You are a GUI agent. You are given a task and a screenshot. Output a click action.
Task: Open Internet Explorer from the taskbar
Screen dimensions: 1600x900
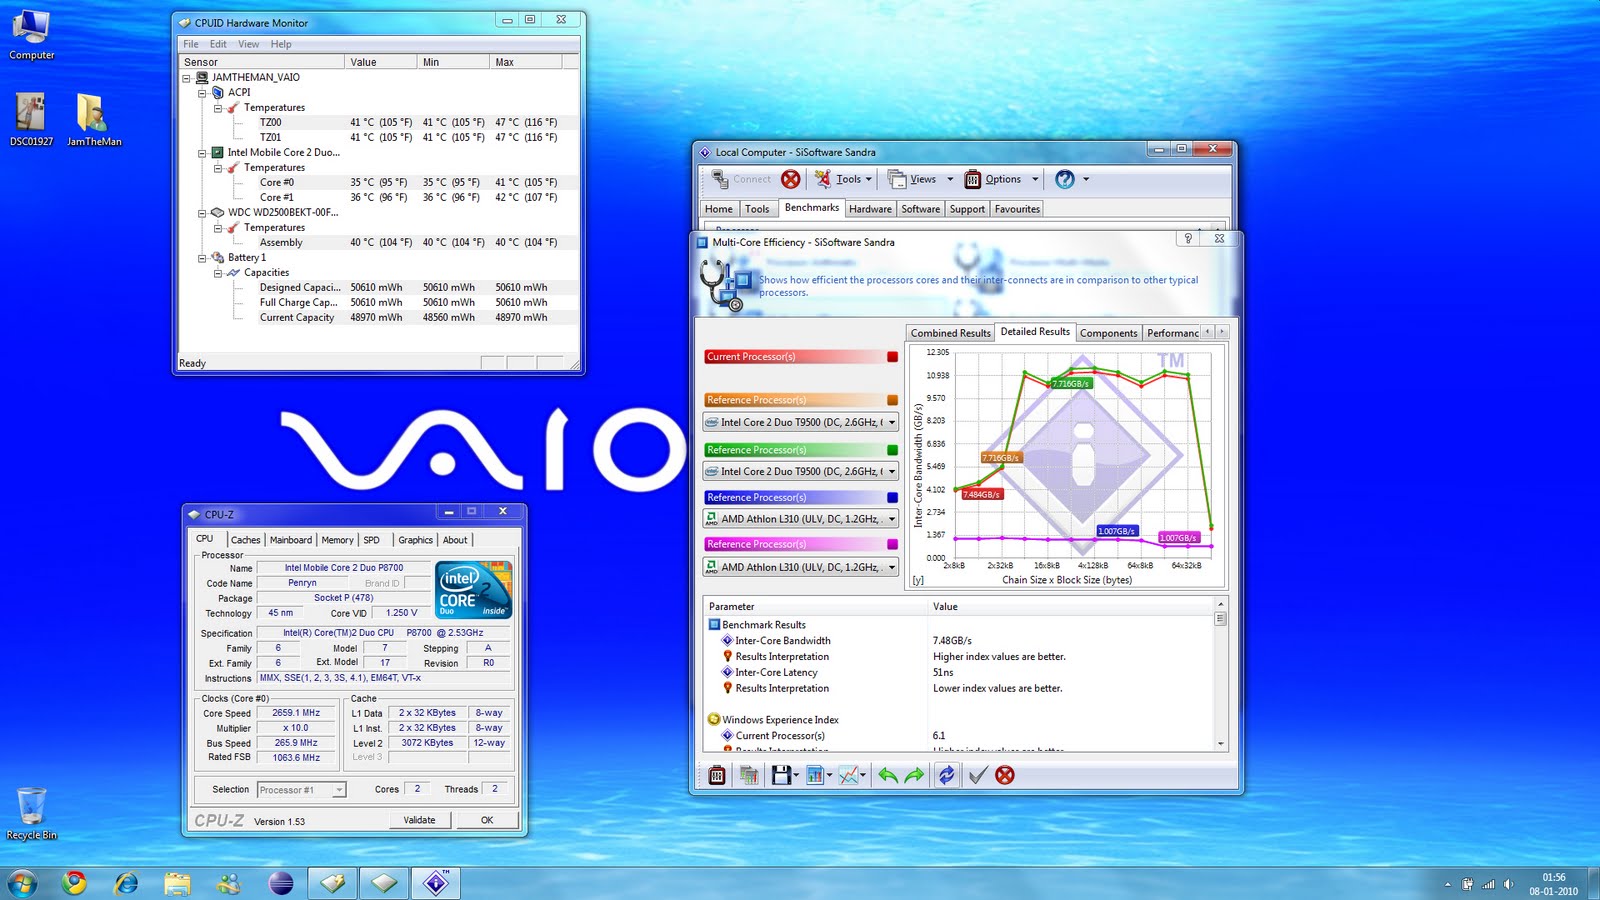tap(126, 883)
